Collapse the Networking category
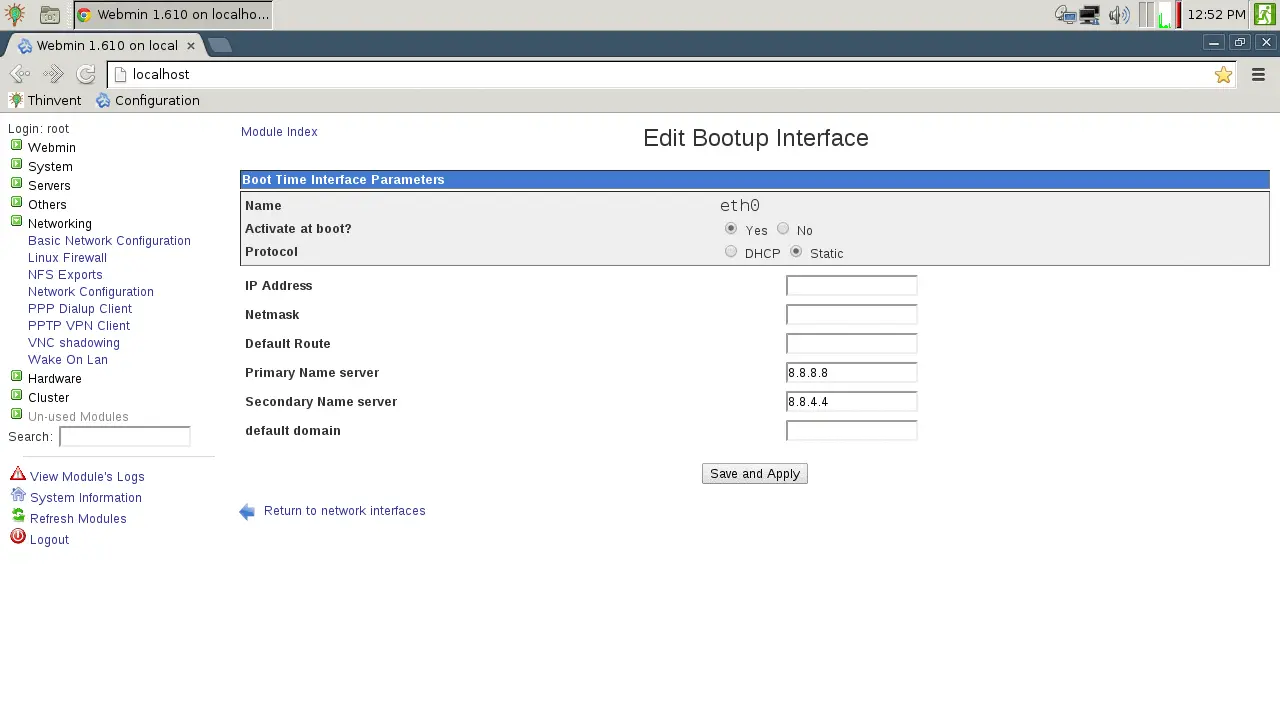This screenshot has width=1280, height=720. [x=16, y=222]
